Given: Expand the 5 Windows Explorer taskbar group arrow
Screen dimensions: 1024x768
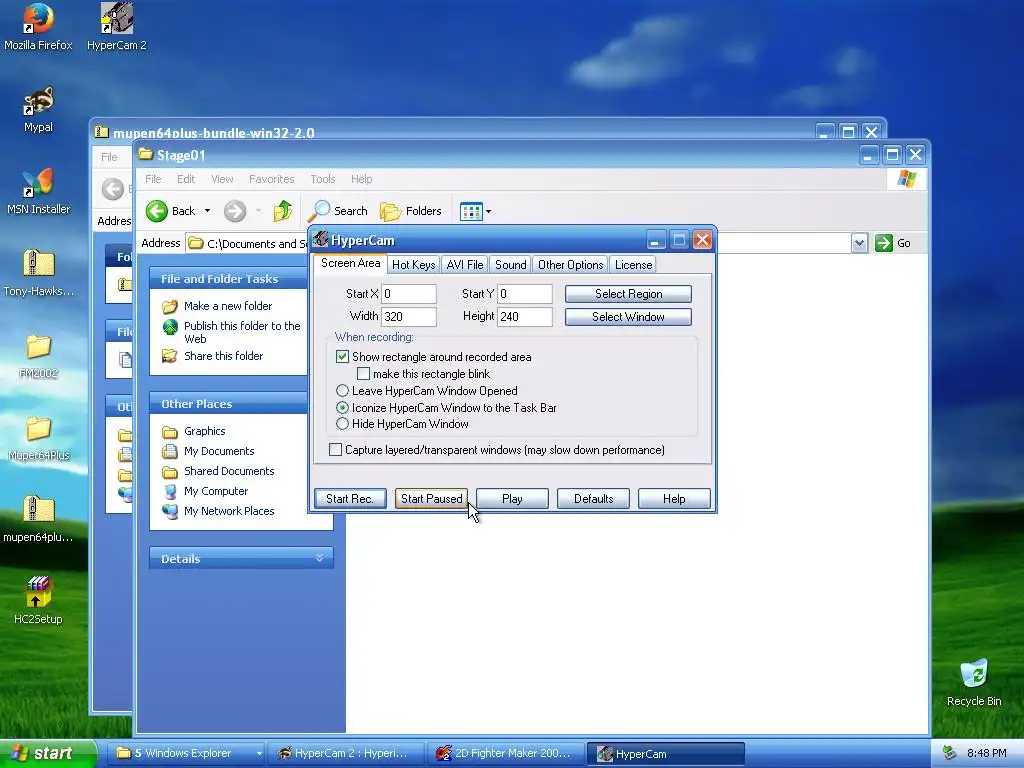Looking at the screenshot, I should [x=259, y=754].
